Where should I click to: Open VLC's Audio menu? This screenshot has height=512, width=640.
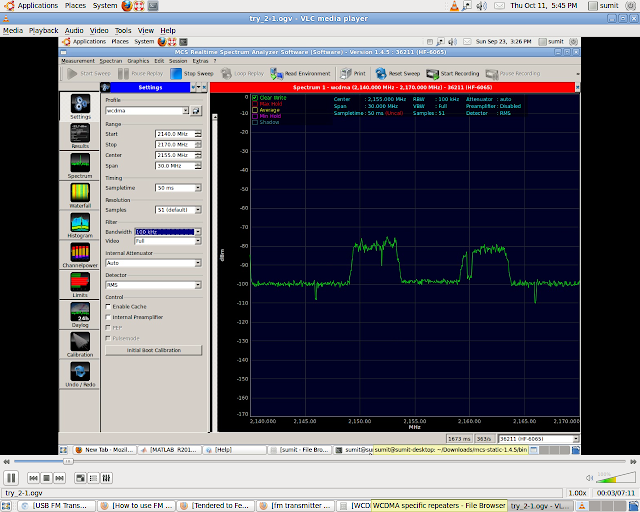[74, 30]
